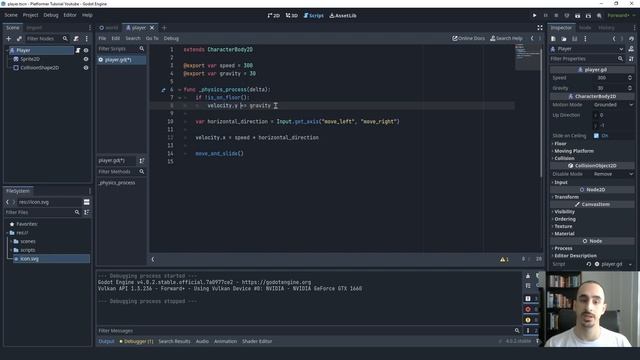Open the AssetLib workspace
640x360 pixels.
[x=343, y=16]
